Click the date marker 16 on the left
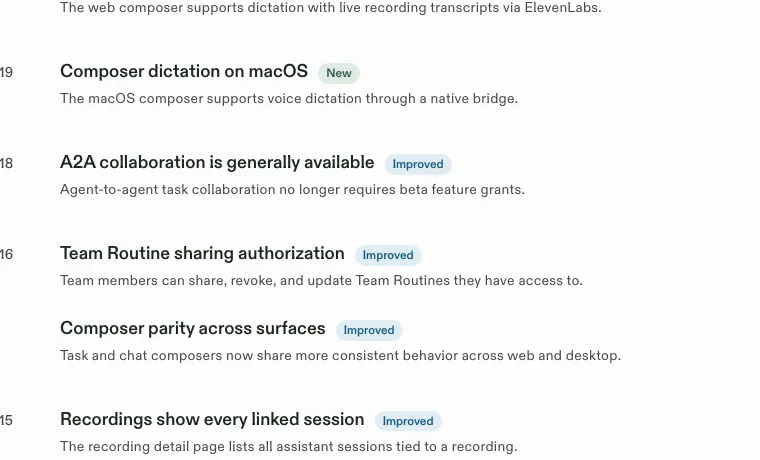Image resolution: width=760 pixels, height=460 pixels. (6, 254)
